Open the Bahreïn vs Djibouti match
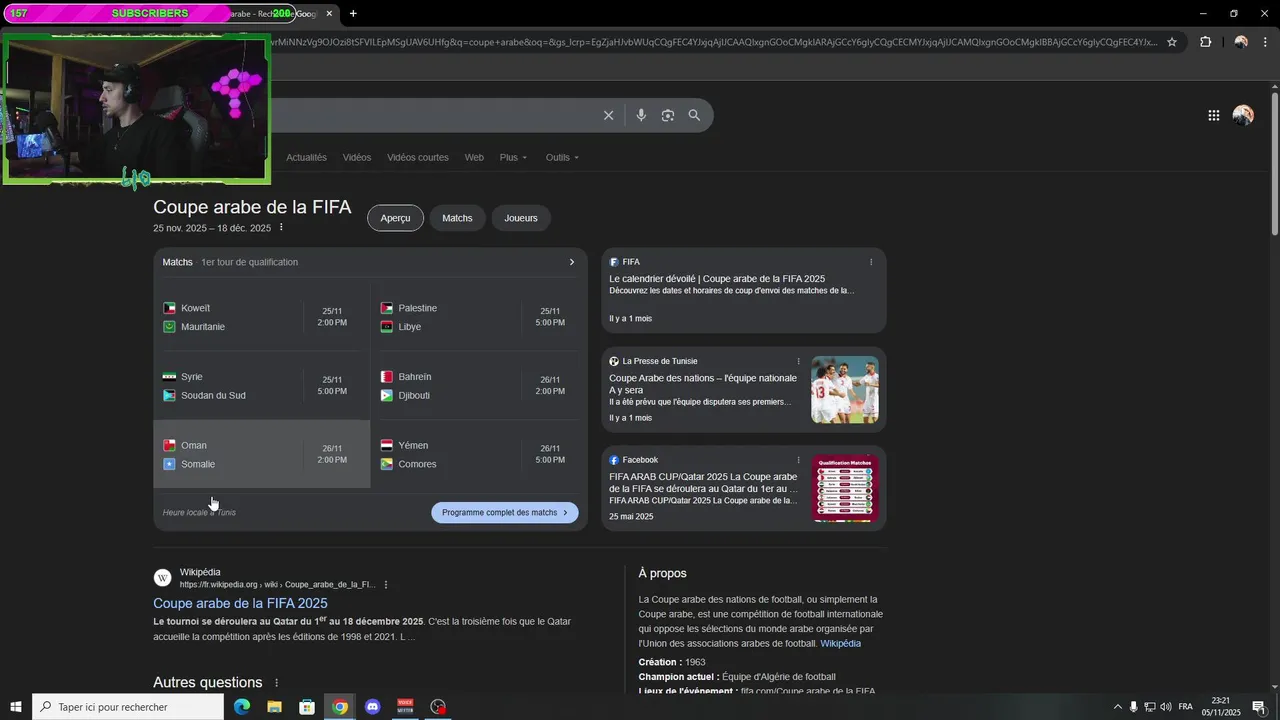The width and height of the screenshot is (1280, 720). 479,386
